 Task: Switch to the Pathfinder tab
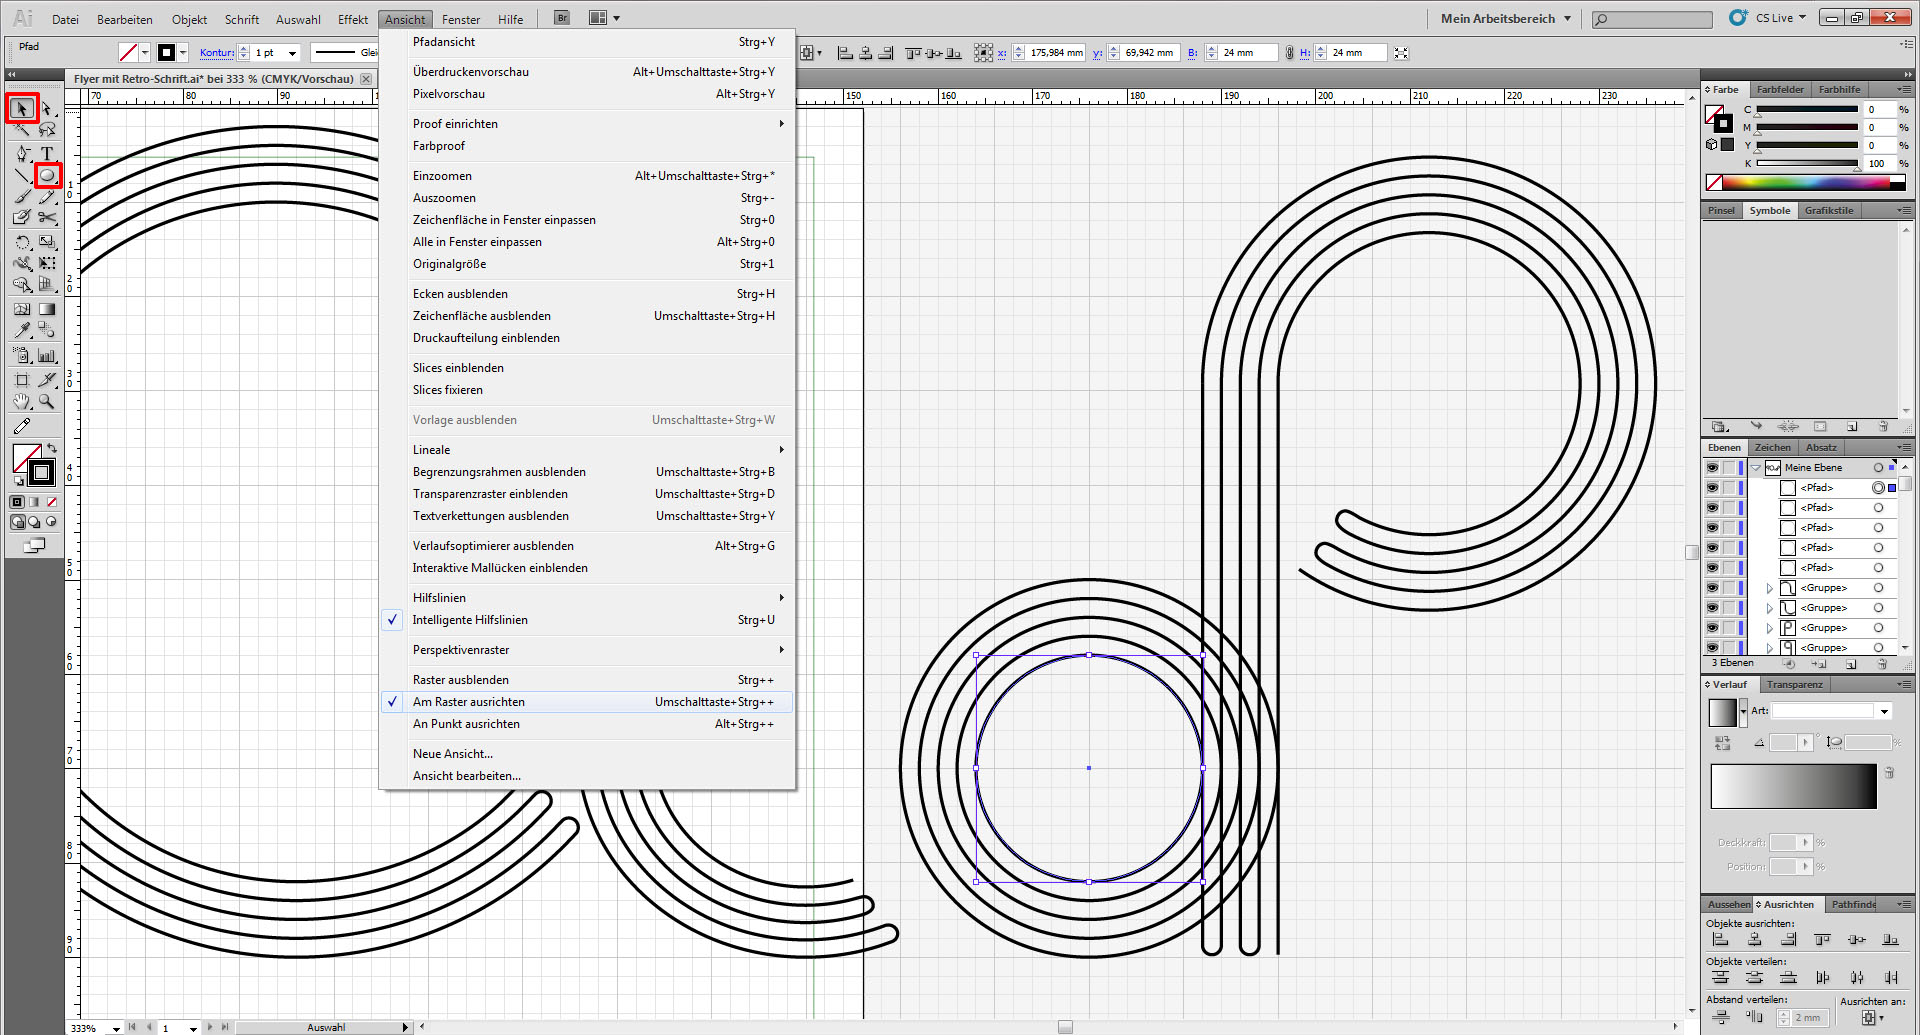point(1853,904)
